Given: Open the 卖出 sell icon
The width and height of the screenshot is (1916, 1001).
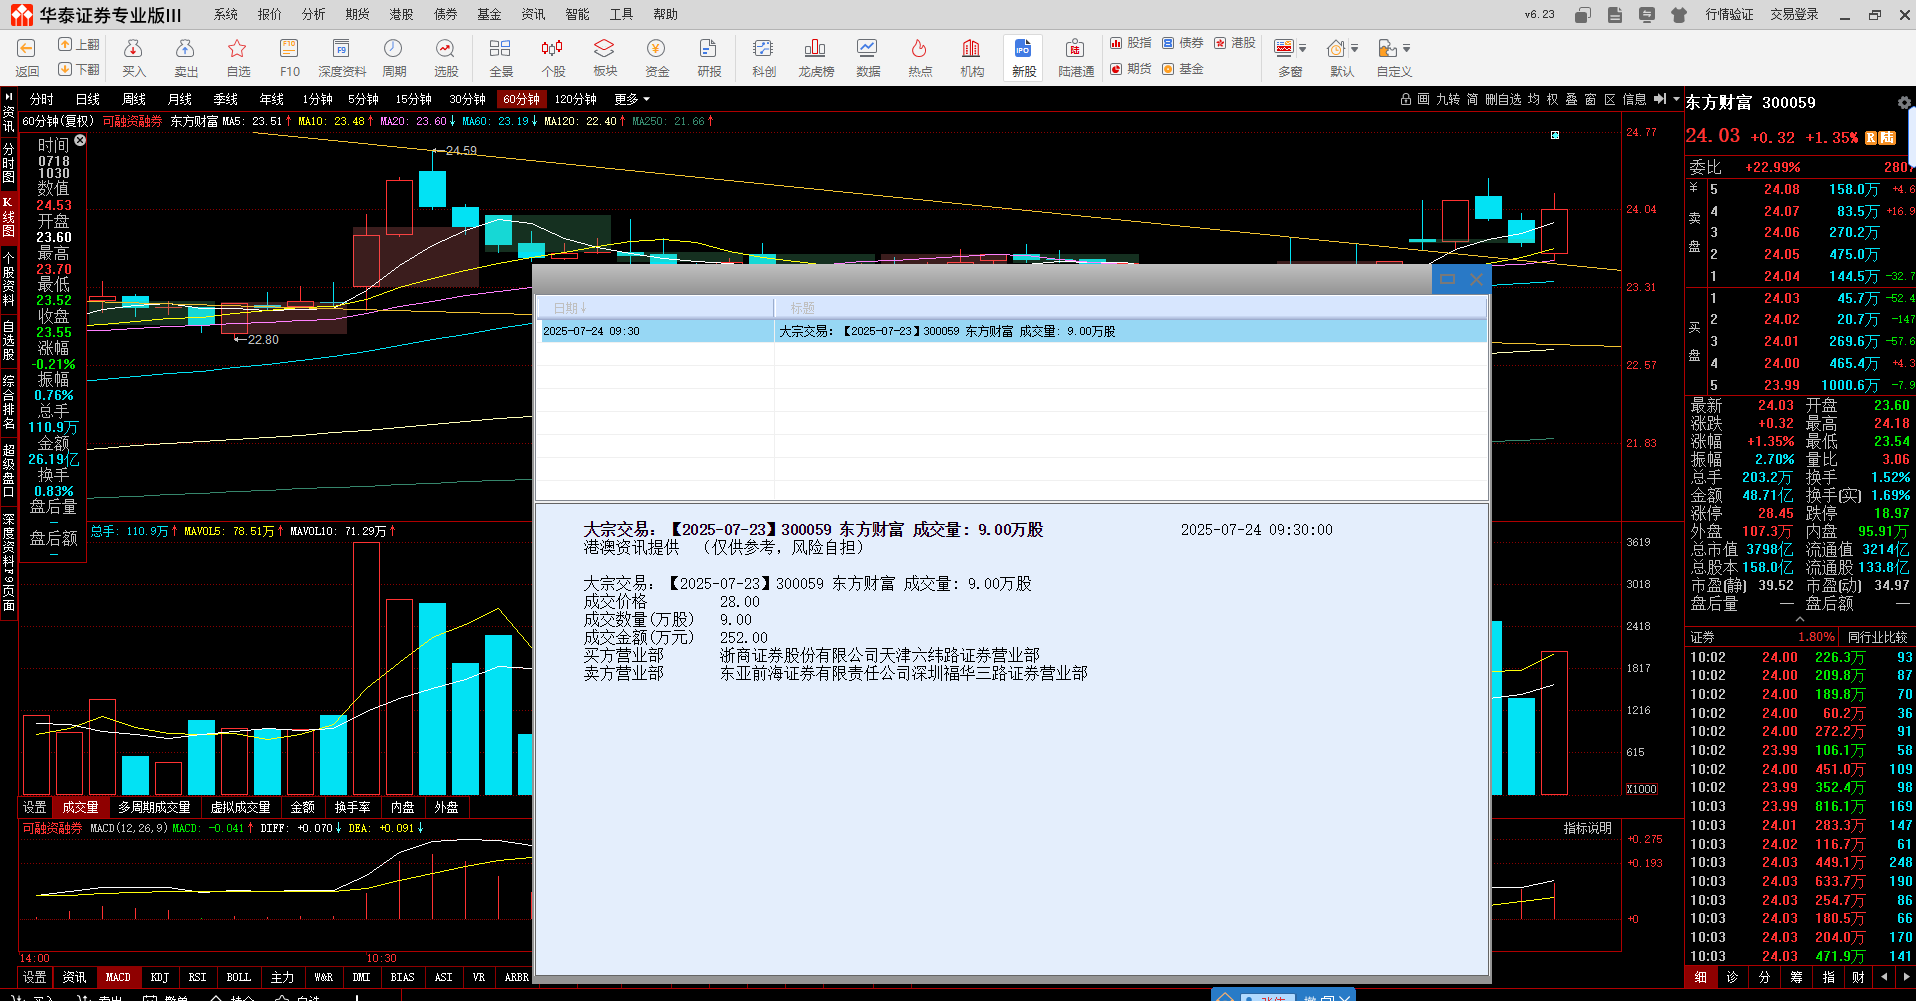Looking at the screenshot, I should coord(185,58).
